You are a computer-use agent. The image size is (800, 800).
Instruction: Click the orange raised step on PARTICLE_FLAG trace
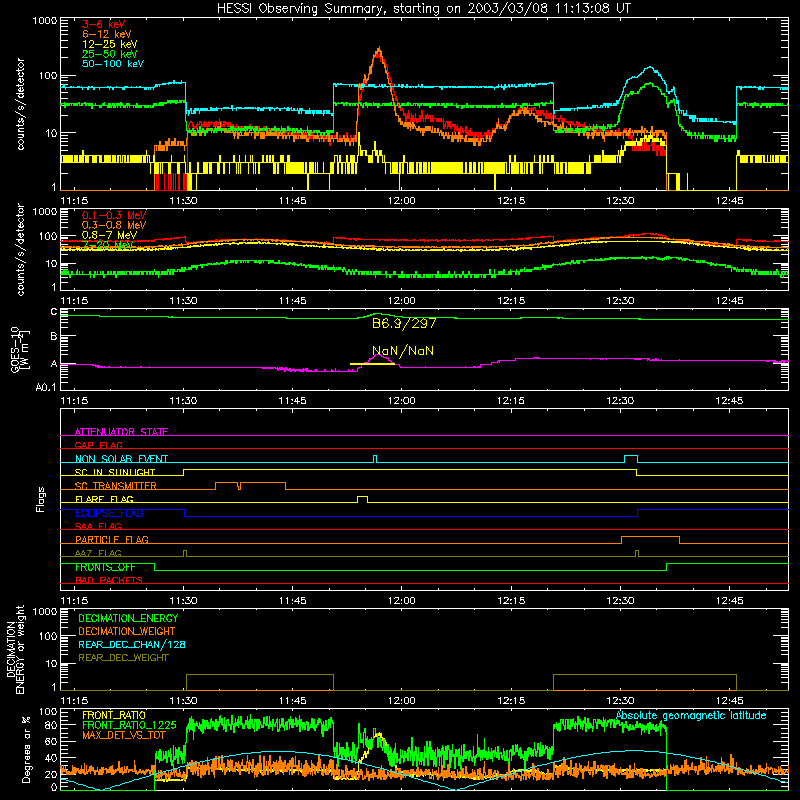click(x=650, y=539)
